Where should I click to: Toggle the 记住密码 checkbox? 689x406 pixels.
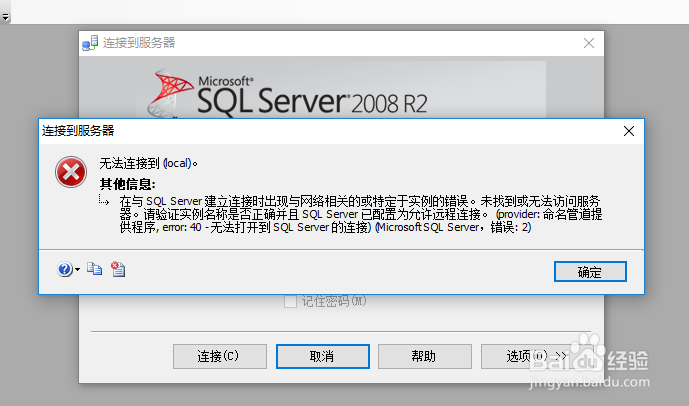tap(290, 302)
